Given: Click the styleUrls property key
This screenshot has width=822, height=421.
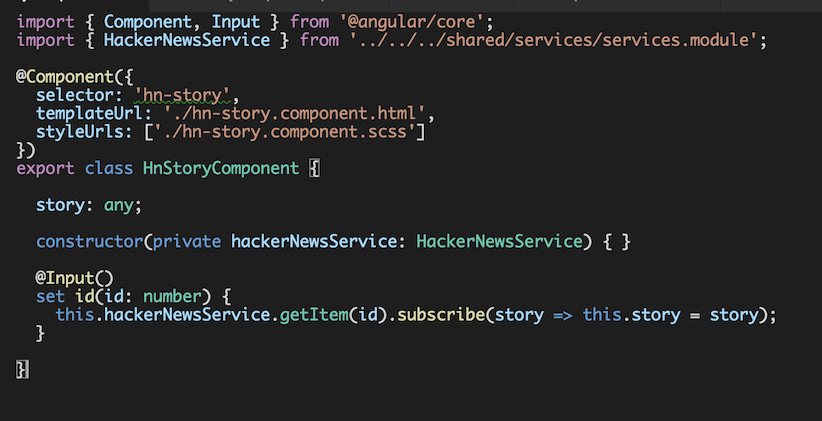Looking at the screenshot, I should pos(79,132).
